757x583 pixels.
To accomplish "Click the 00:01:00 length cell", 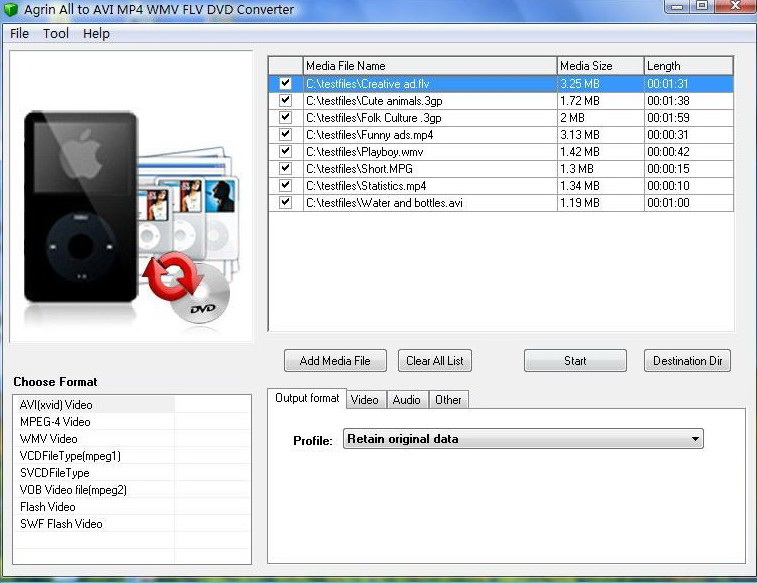I will tap(688, 203).
